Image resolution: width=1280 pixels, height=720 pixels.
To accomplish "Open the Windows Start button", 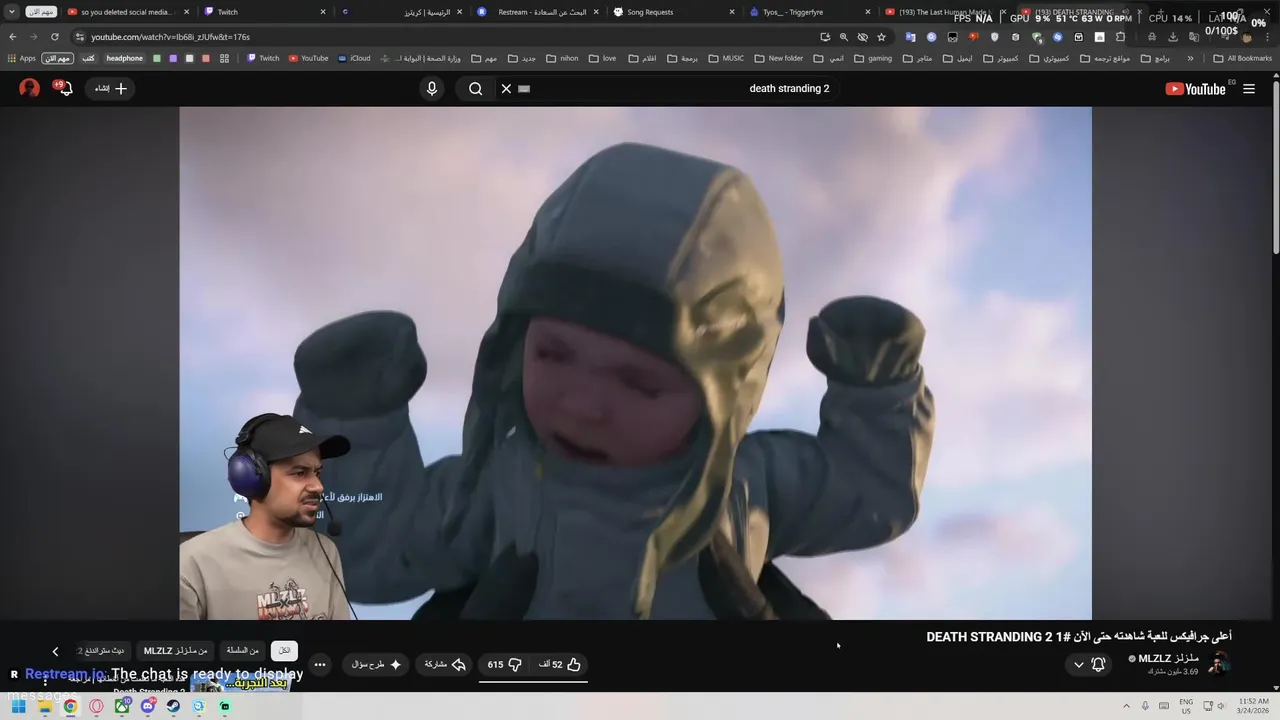I will (x=18, y=707).
